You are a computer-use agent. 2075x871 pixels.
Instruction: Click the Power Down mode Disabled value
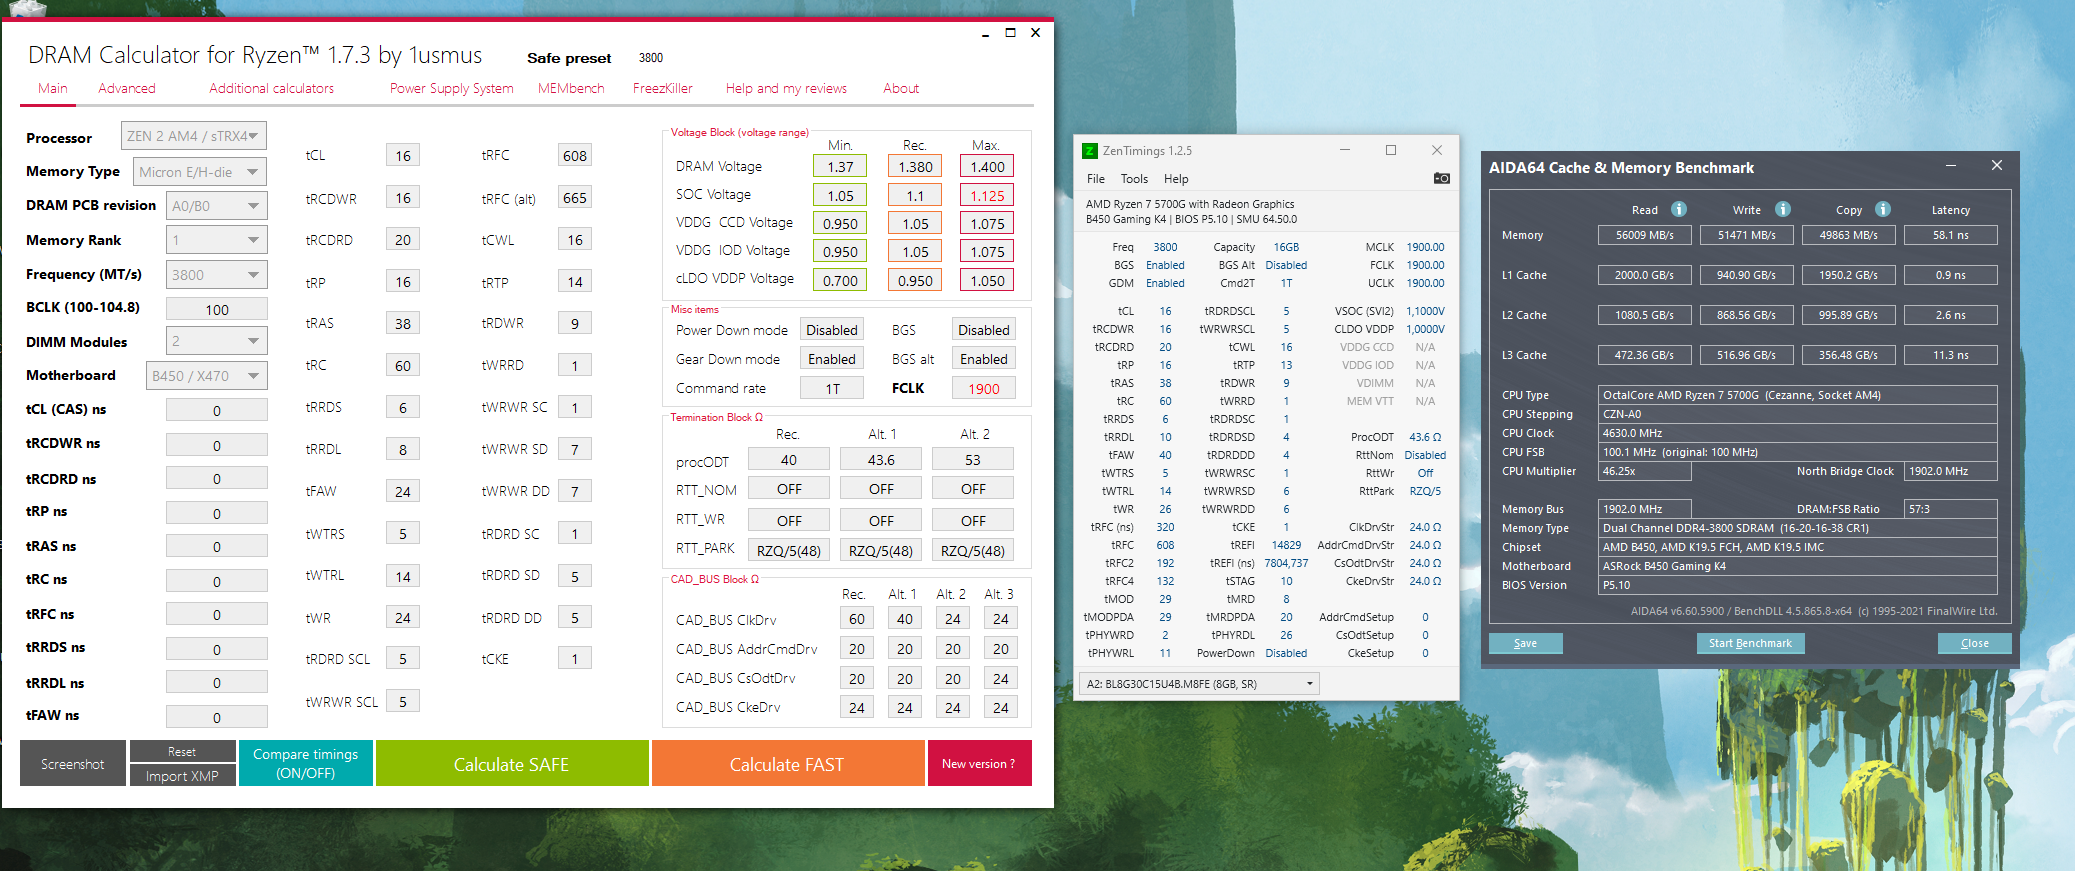tap(832, 330)
